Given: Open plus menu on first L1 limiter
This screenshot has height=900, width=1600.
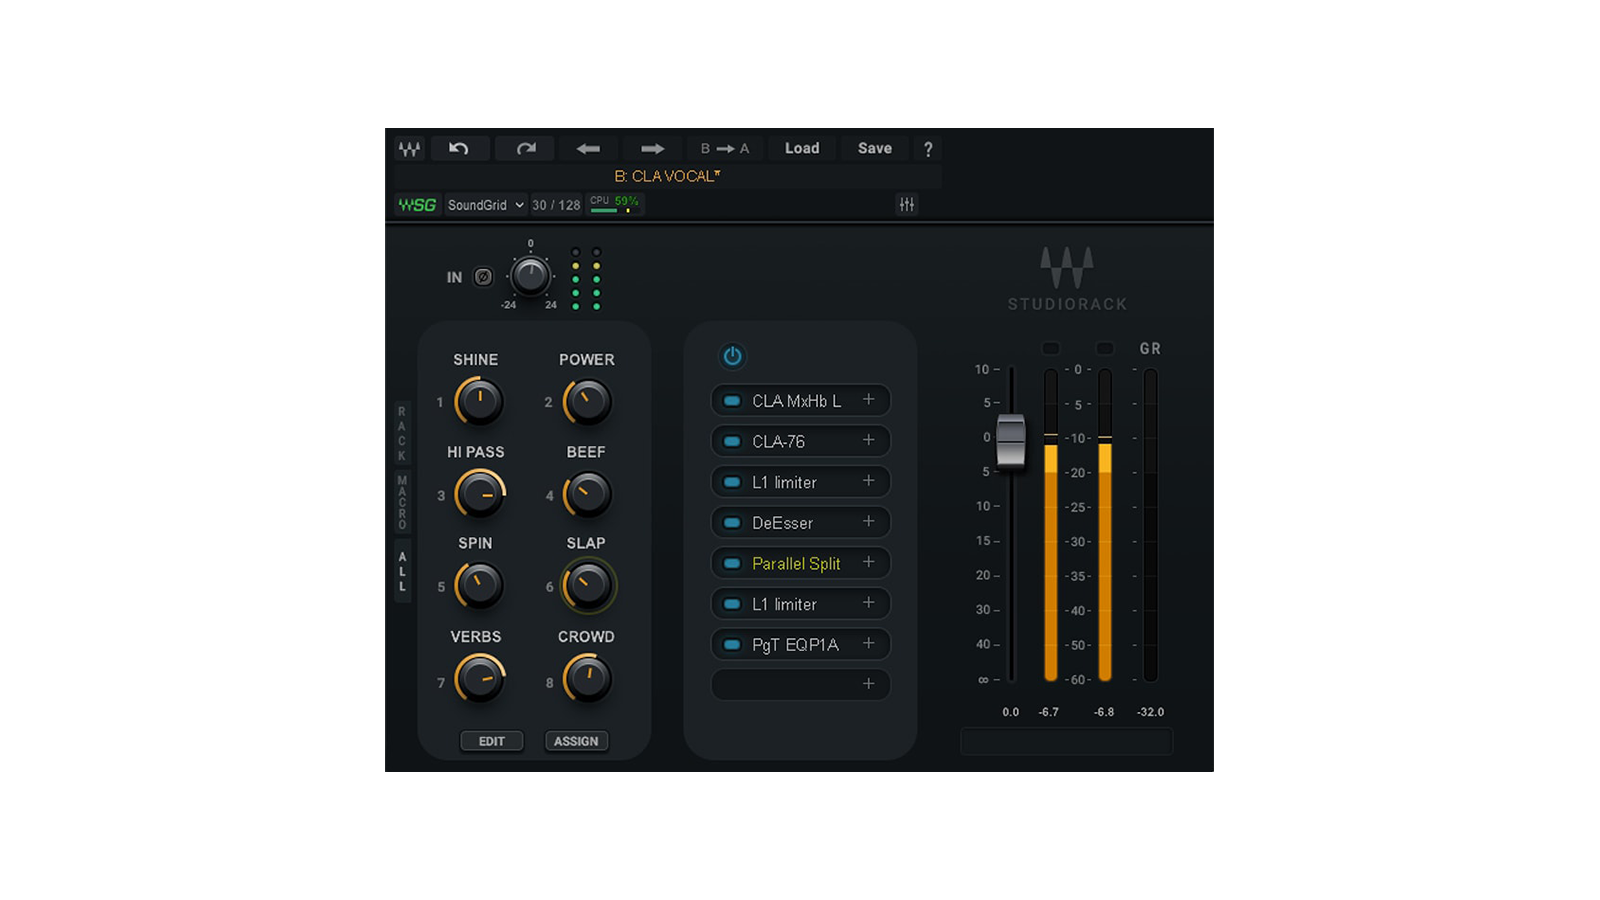Looking at the screenshot, I should pos(869,481).
